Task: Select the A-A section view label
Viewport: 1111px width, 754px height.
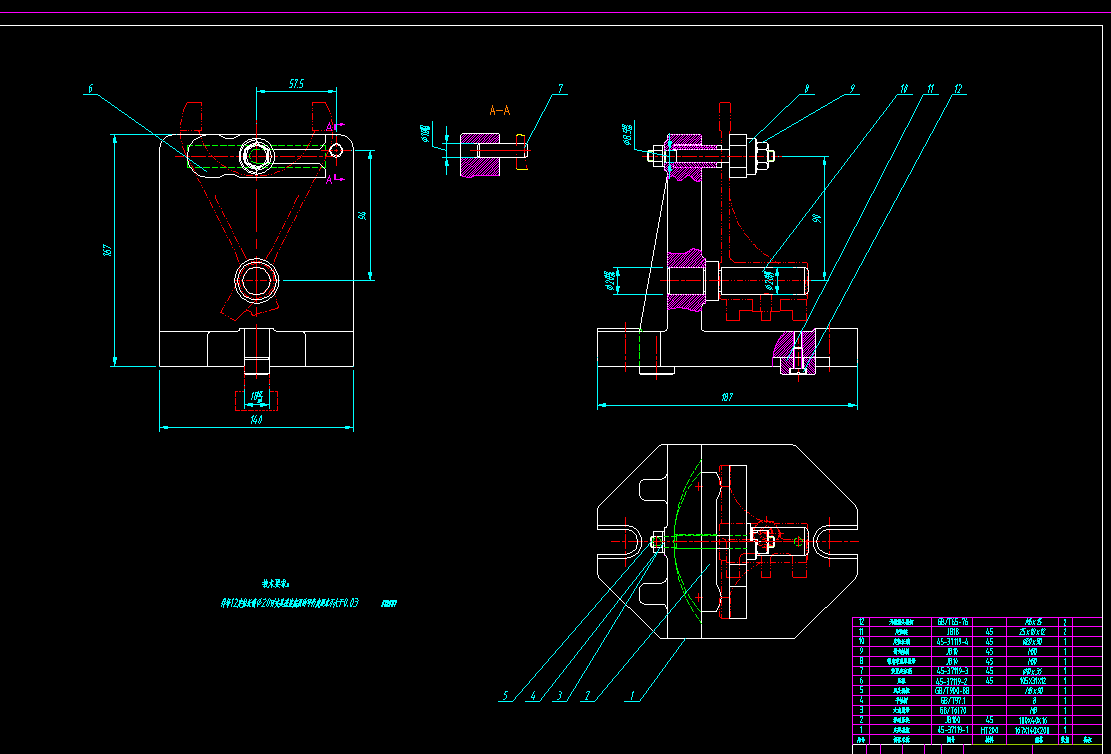Action: tap(500, 111)
